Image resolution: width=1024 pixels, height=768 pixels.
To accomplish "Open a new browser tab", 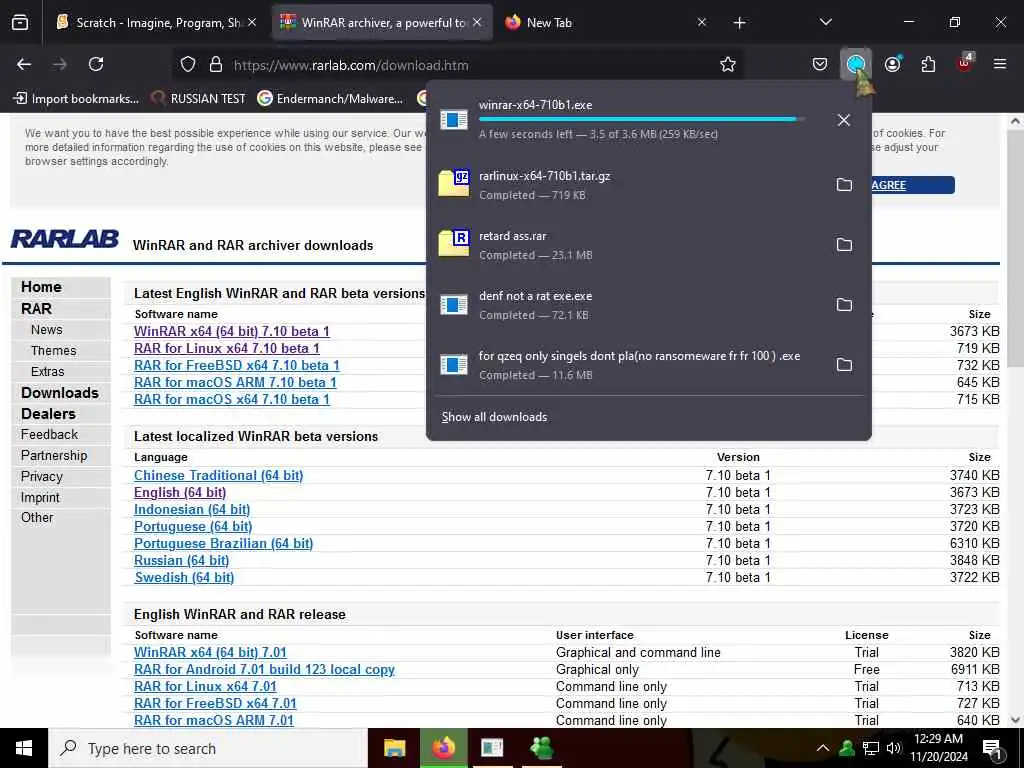I will click(739, 23).
